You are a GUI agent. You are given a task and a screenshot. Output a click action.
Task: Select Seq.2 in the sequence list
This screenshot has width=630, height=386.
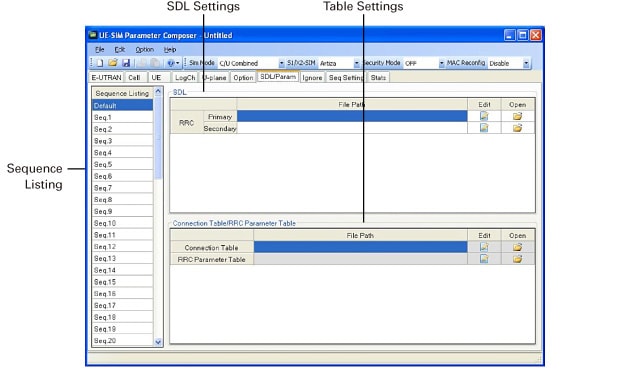[123, 129]
